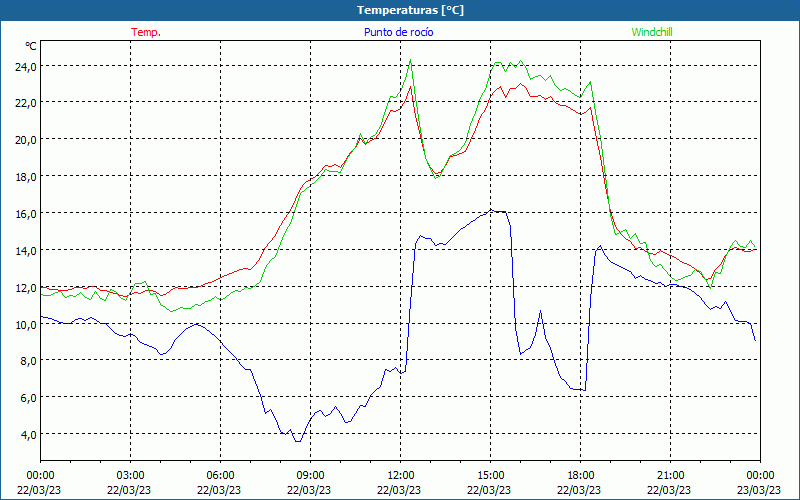
Task: Select the green Windchill legend label
Action: (652, 32)
